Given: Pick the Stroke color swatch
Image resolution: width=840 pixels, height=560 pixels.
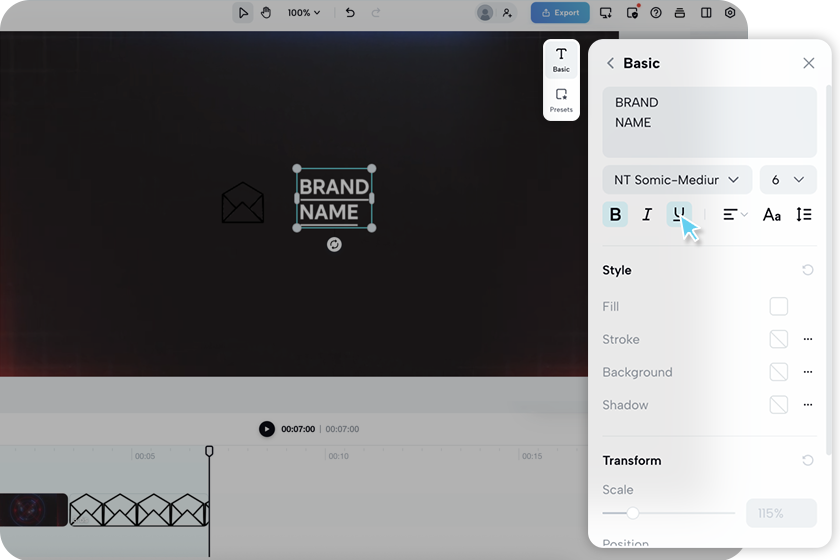Looking at the screenshot, I should (778, 339).
